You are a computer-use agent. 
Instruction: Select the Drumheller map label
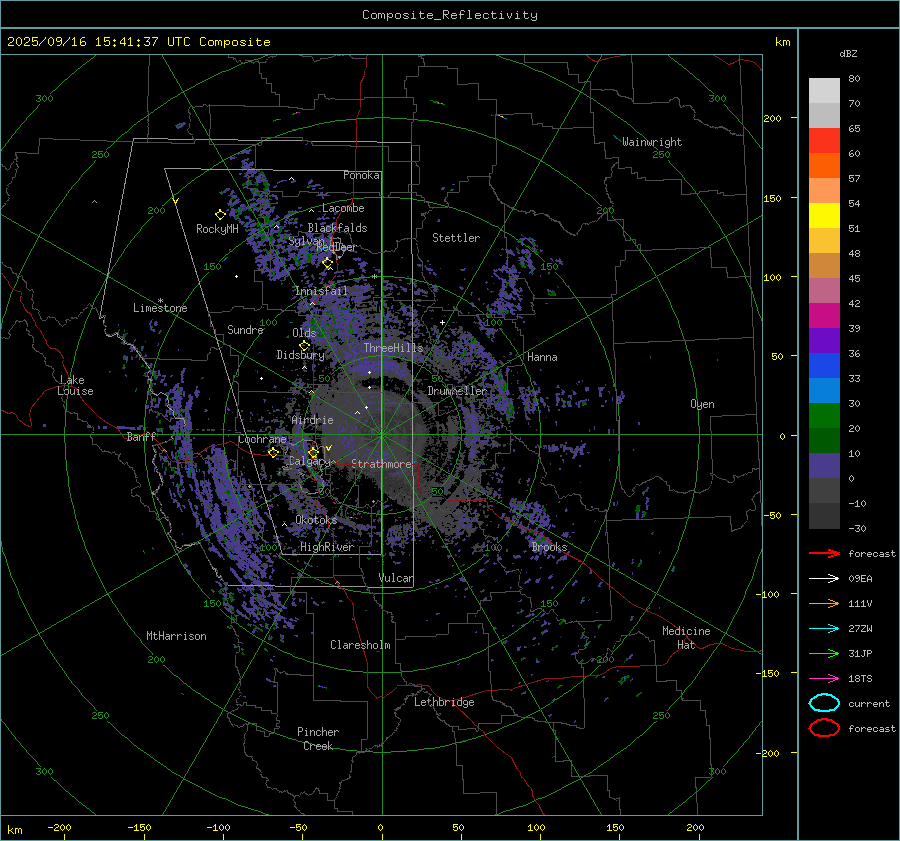457,391
